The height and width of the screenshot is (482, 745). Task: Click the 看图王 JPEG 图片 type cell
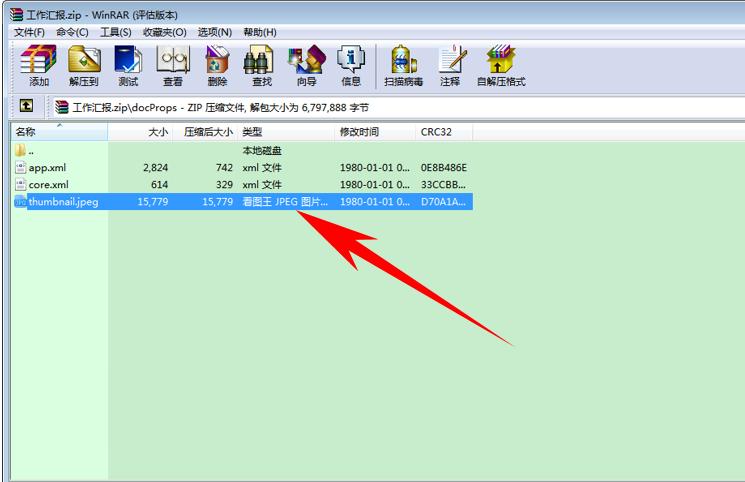coord(285,202)
